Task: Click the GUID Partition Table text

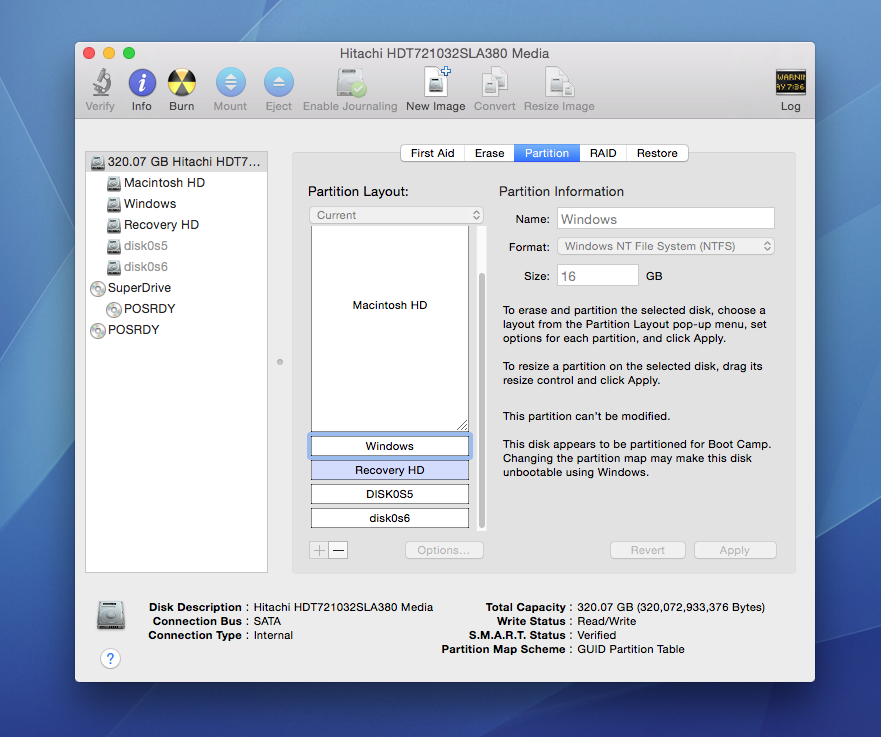Action: 631,649
